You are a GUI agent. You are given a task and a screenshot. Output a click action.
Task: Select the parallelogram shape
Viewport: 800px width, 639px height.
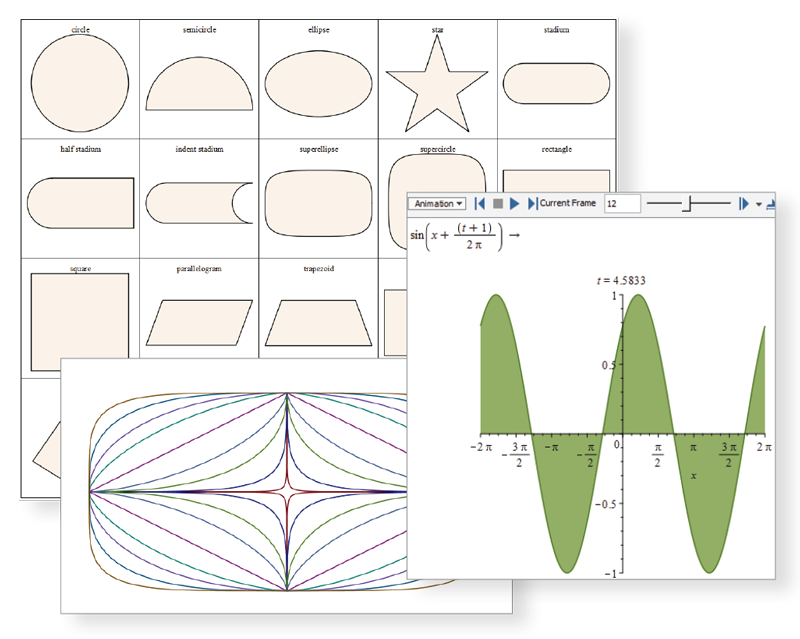coord(199,323)
